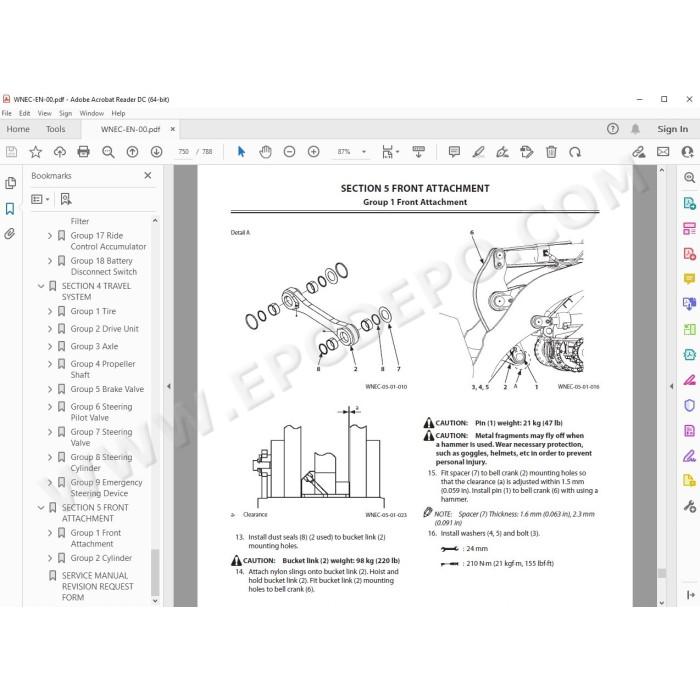Expand Group 2 Drive Unit
This screenshot has width=700, height=700.
click(x=50, y=329)
